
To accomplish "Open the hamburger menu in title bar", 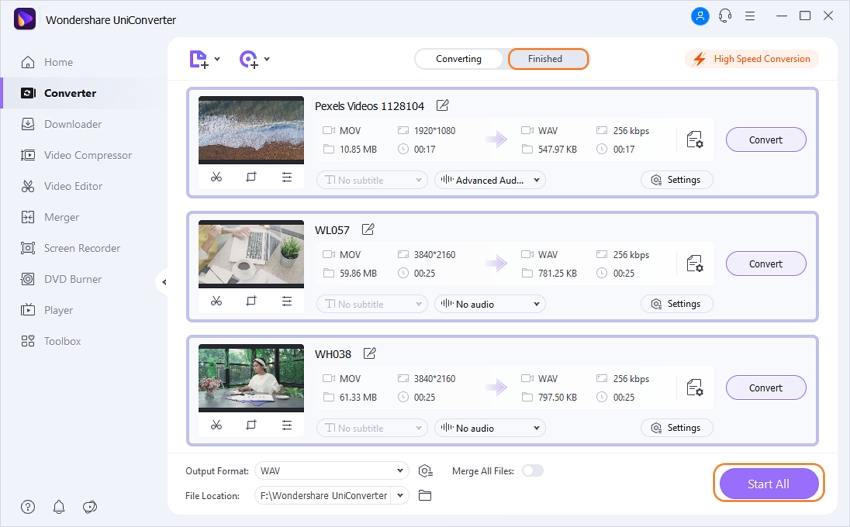I will 750,16.
